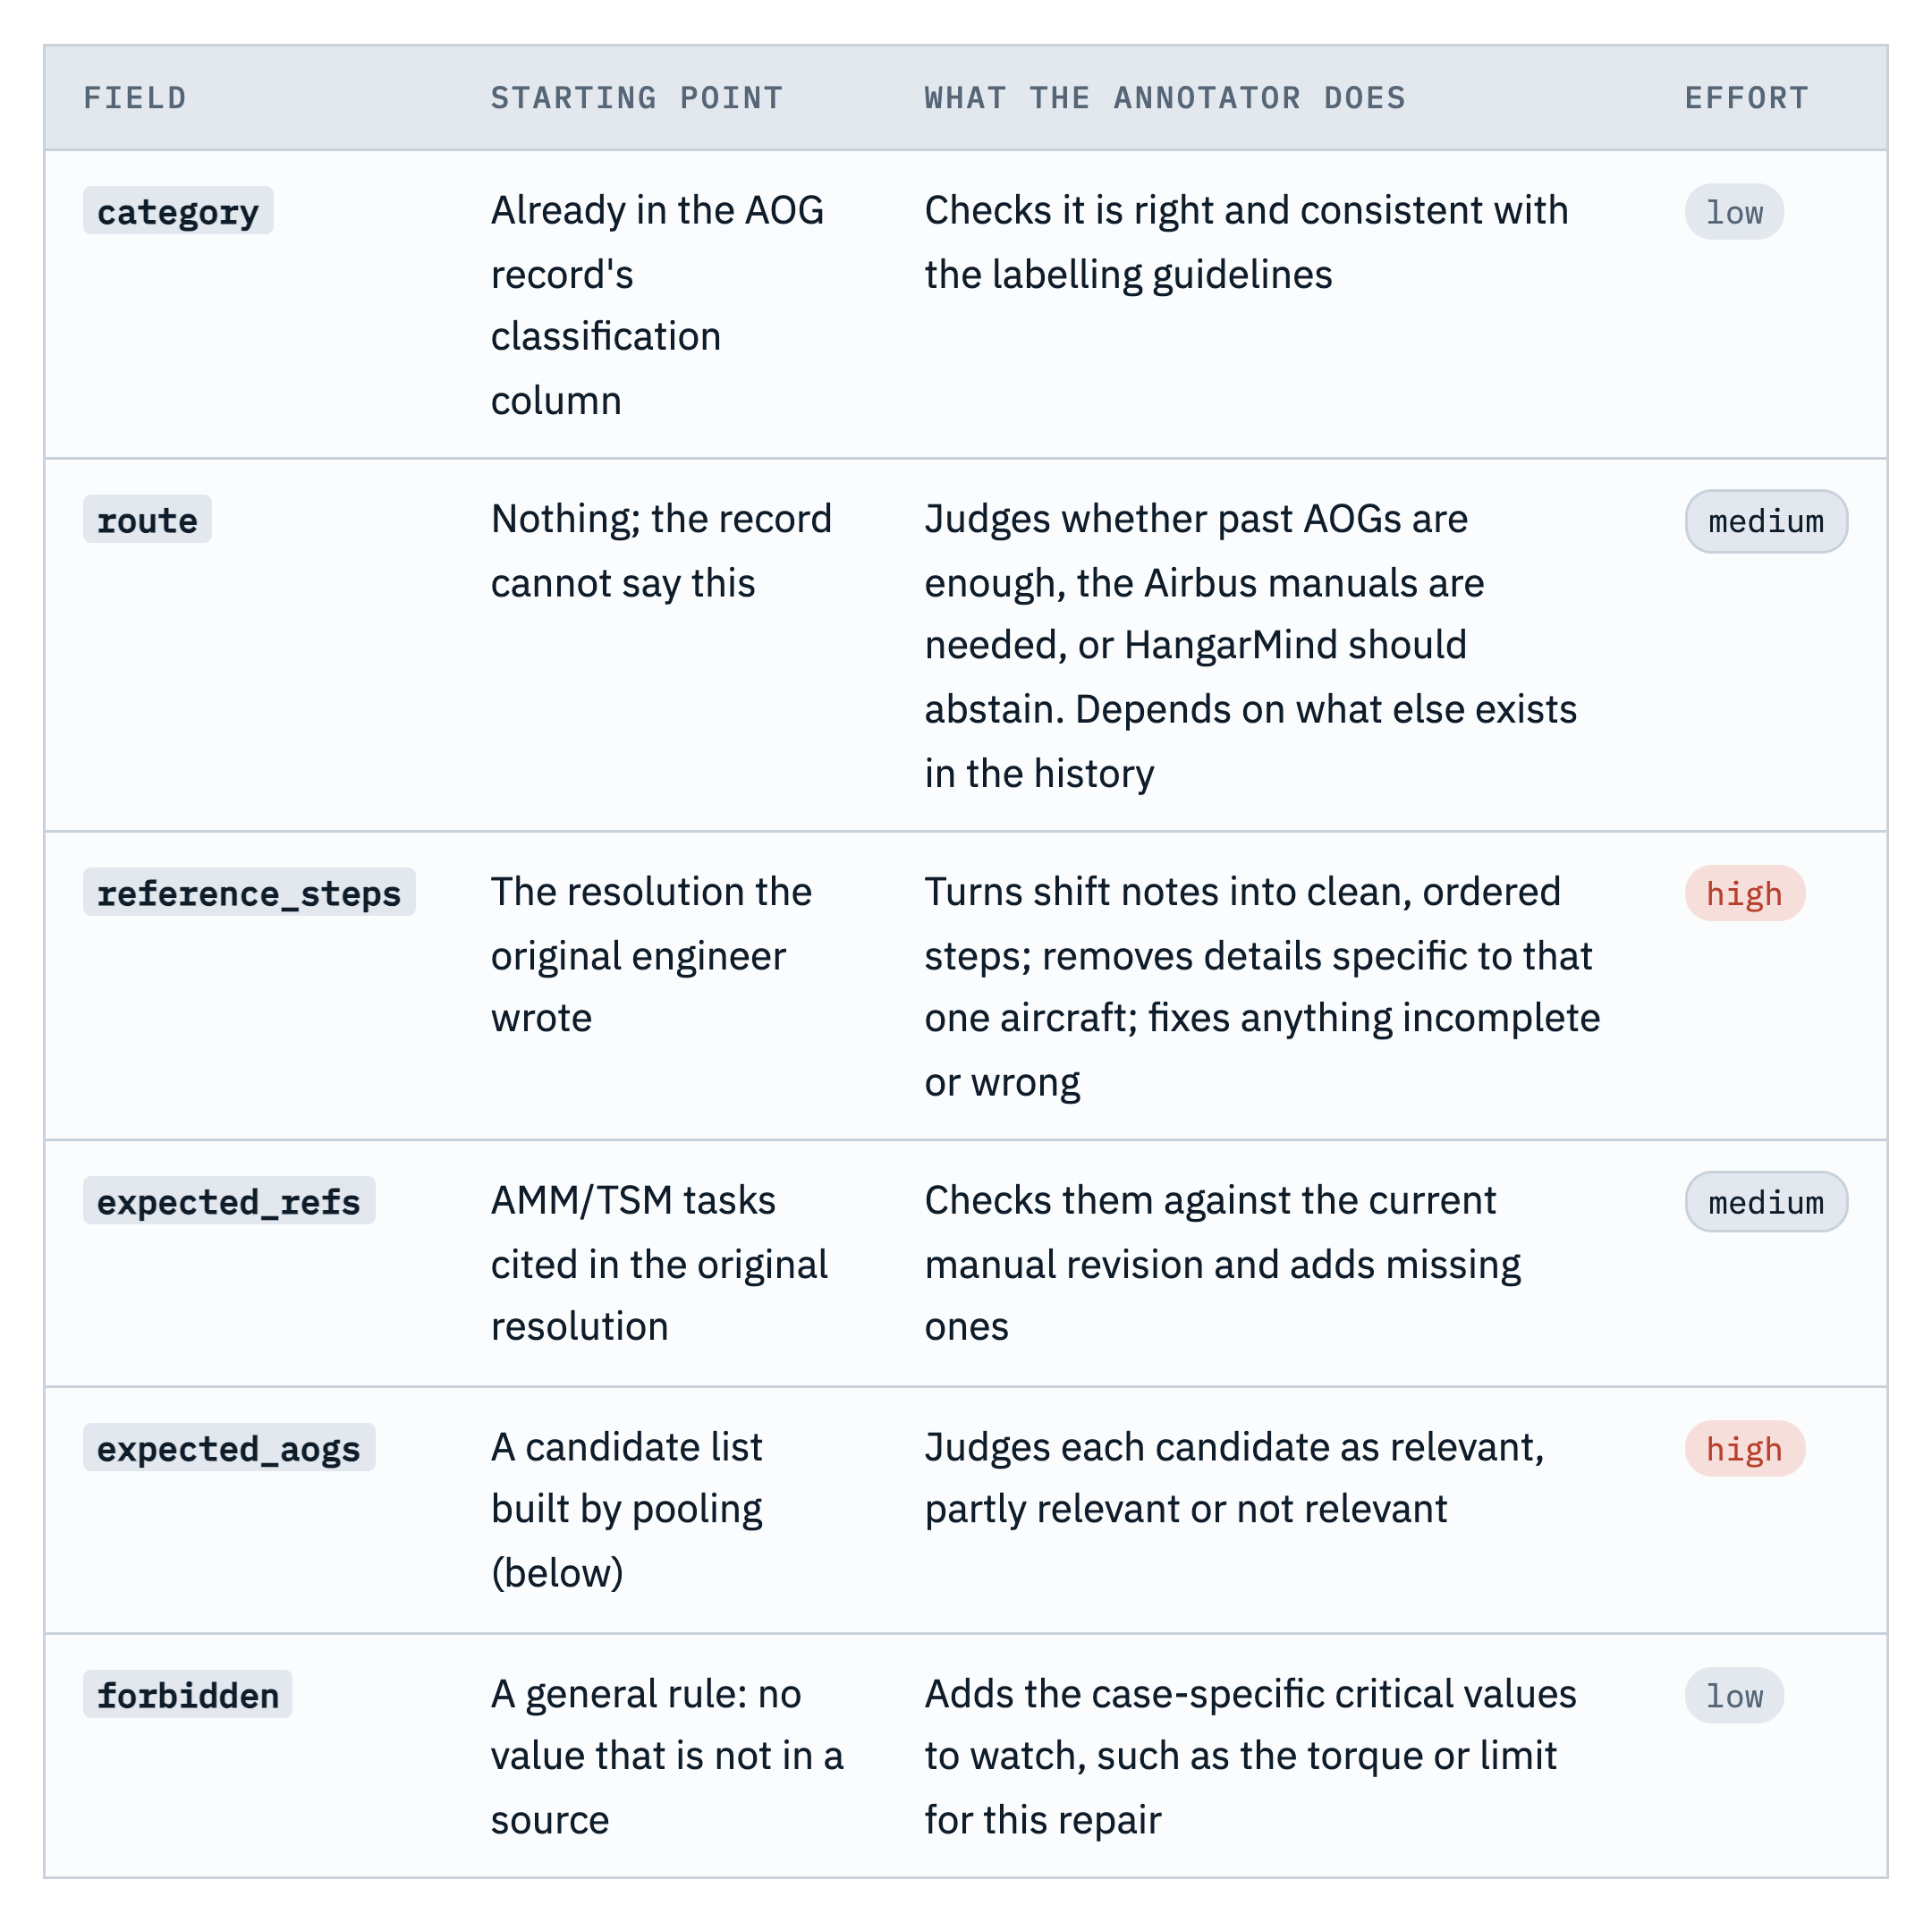Click the low badge in category row

click(1734, 211)
